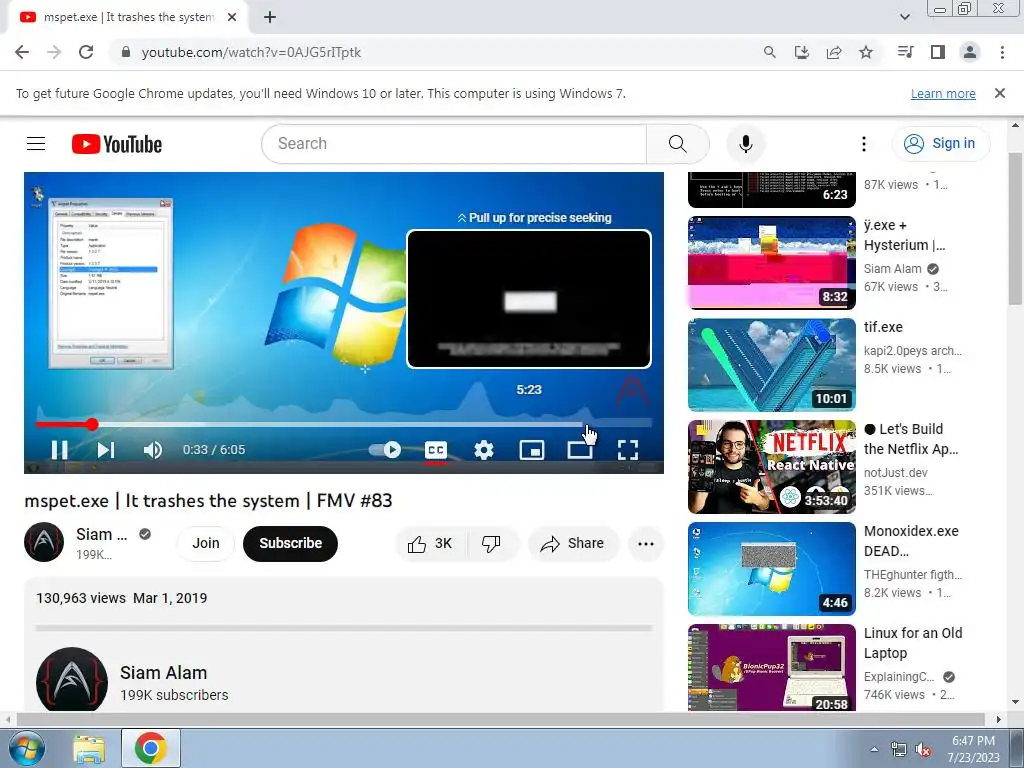1024x768 pixels.
Task: Open the tif.exe video thumbnail
Action: [x=772, y=364]
